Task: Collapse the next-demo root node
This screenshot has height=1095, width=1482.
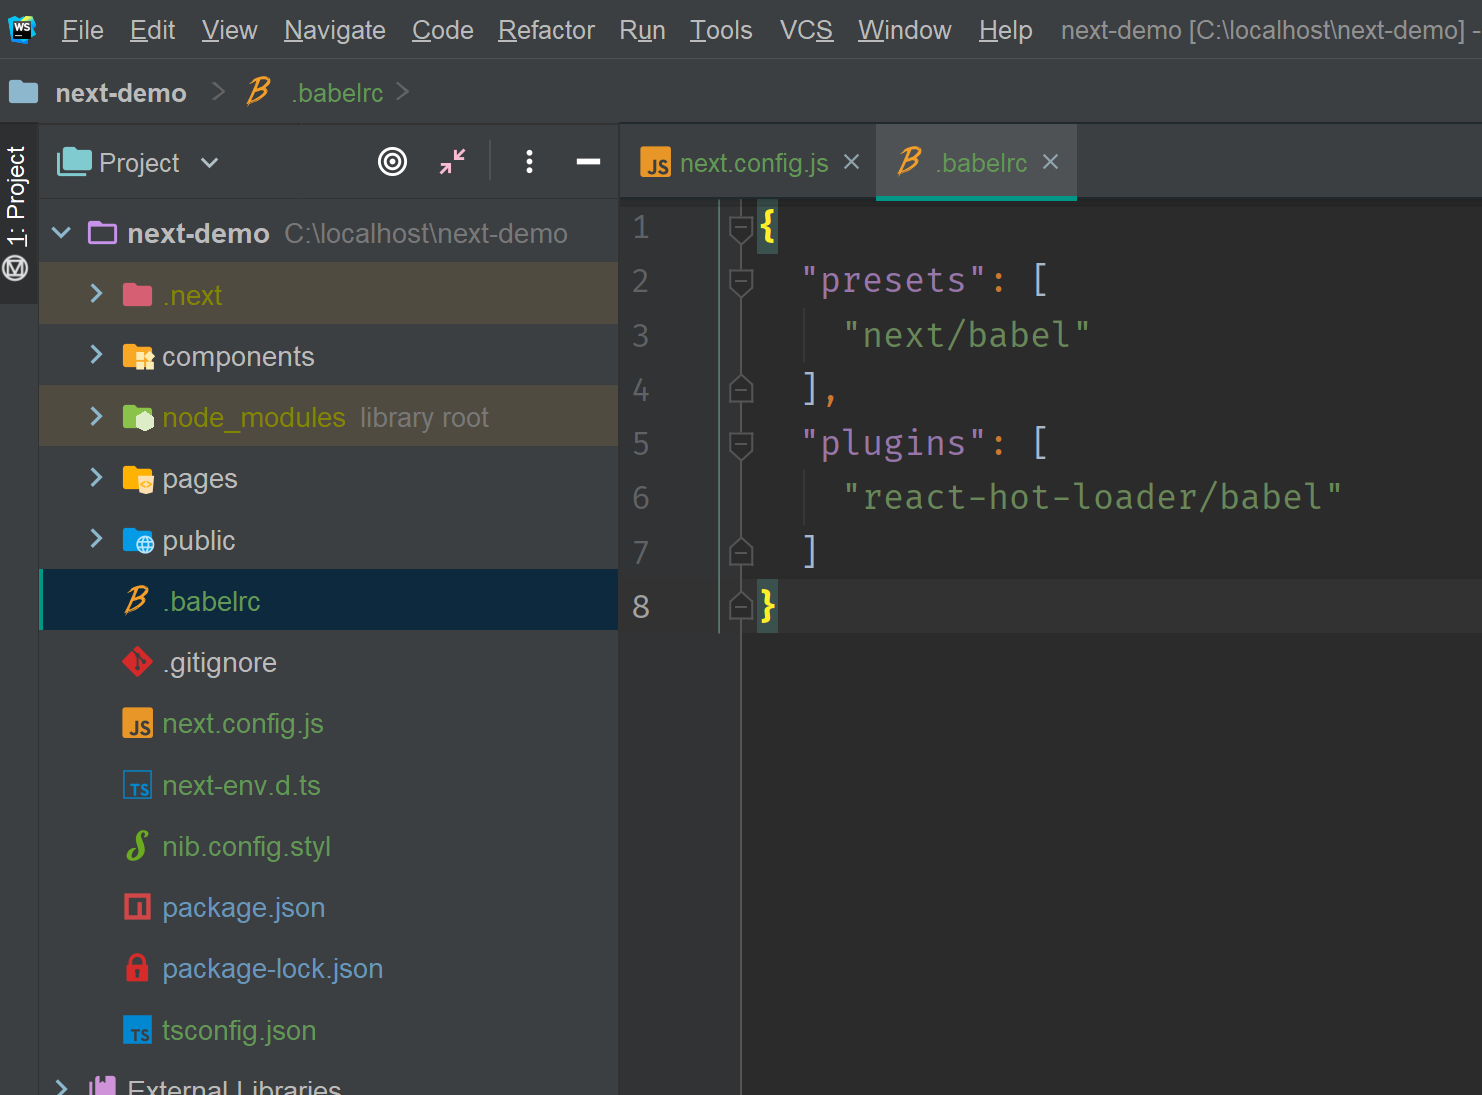Action: coord(60,232)
